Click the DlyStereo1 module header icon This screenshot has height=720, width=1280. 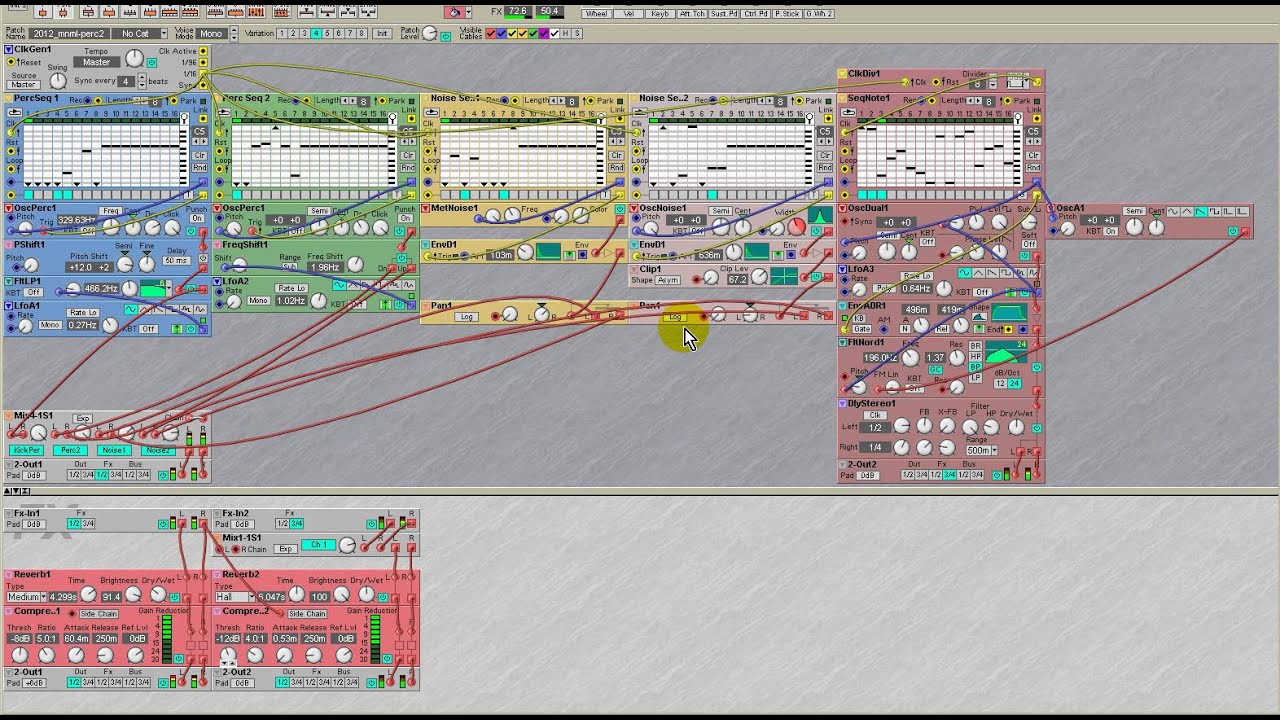tap(843, 404)
